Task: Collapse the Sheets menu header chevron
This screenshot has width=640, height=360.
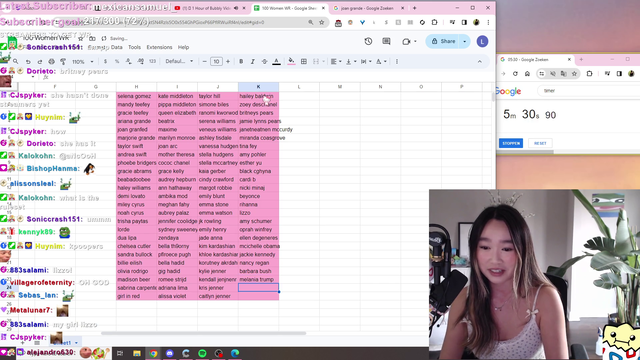Action: click(480, 62)
